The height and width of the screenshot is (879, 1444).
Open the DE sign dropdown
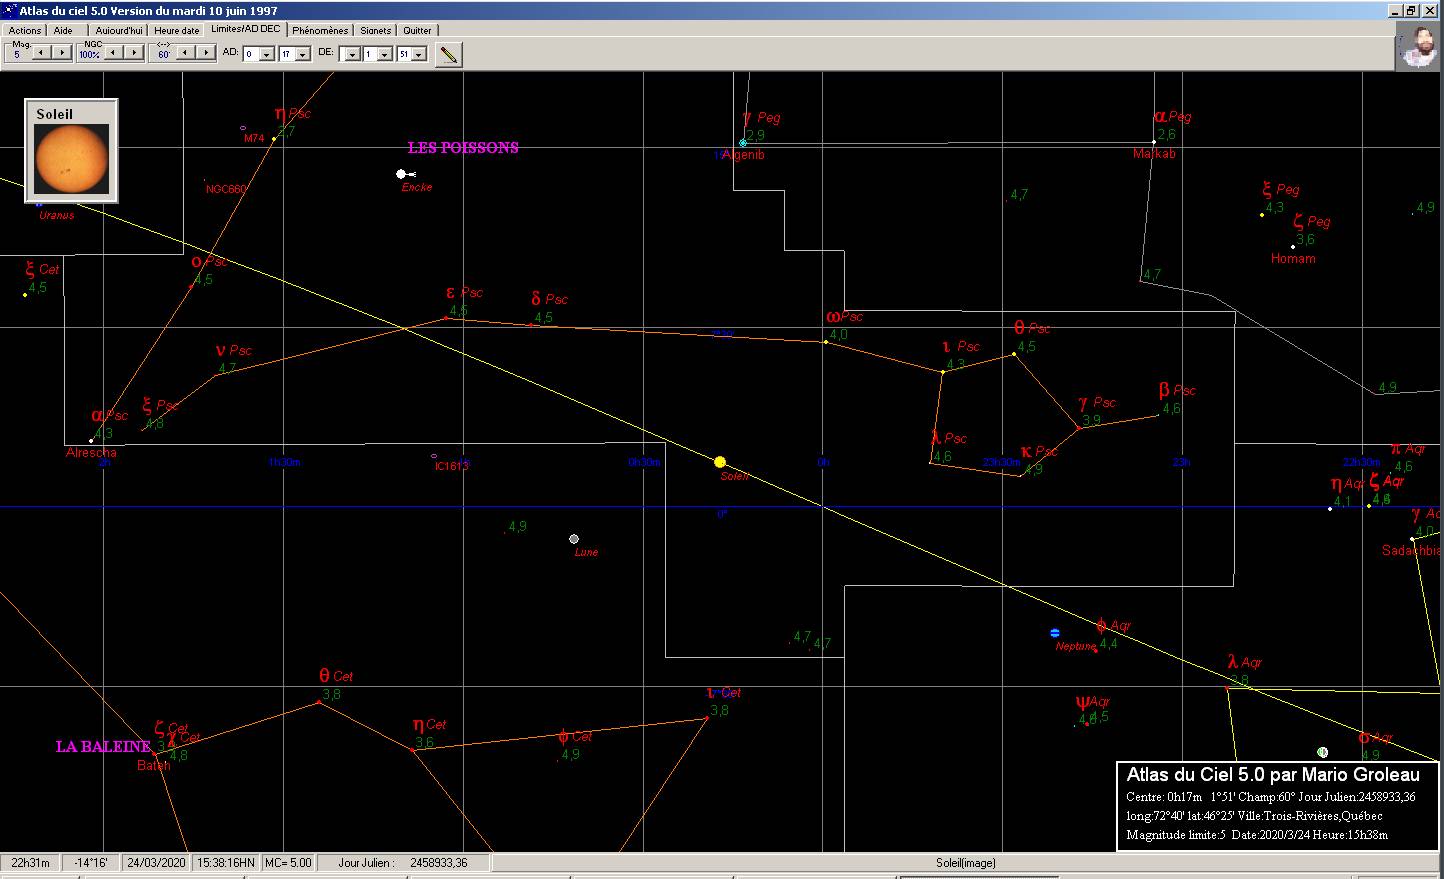pos(351,55)
